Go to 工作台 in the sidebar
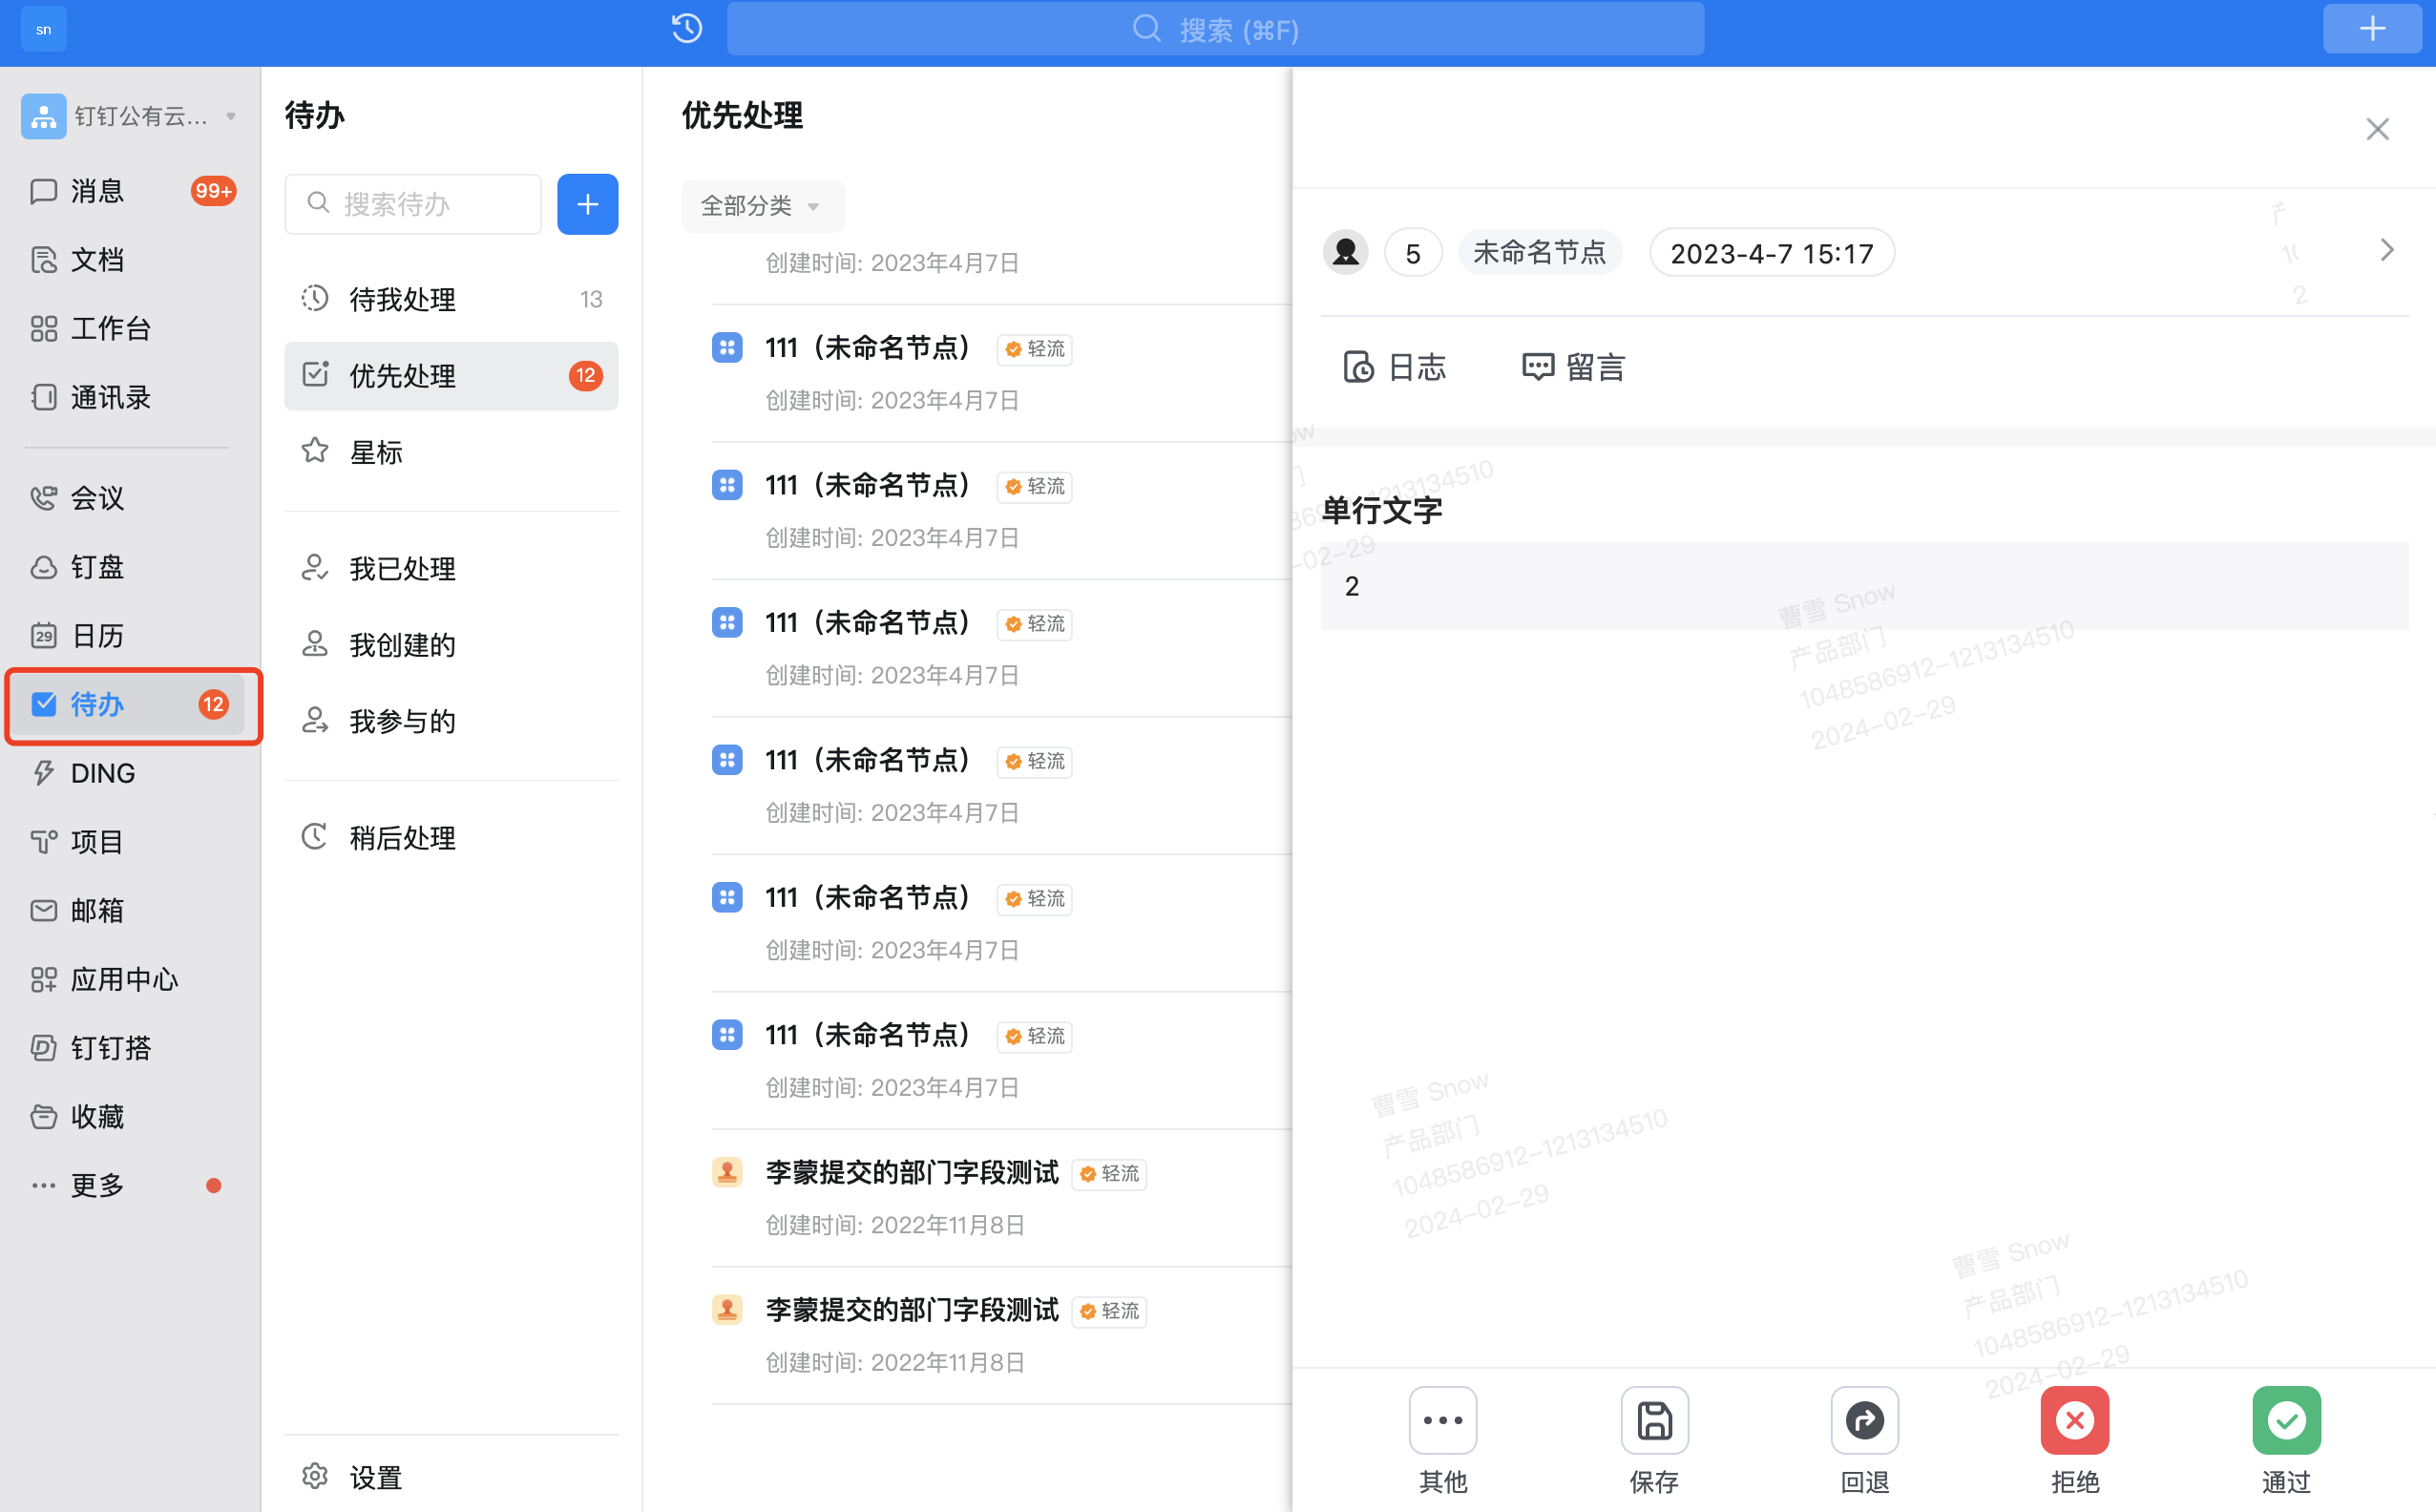 (x=130, y=329)
